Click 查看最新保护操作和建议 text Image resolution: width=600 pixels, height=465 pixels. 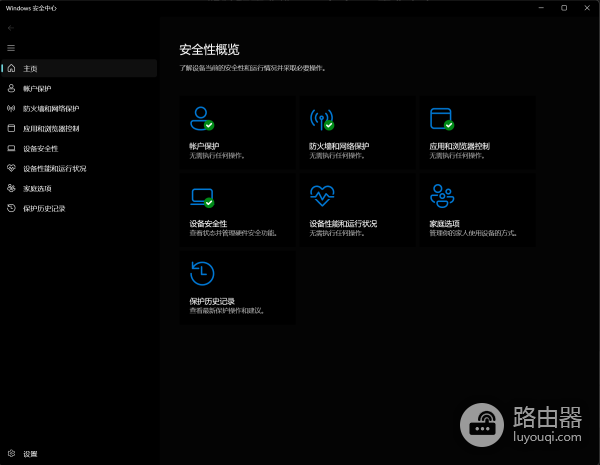pos(227,310)
